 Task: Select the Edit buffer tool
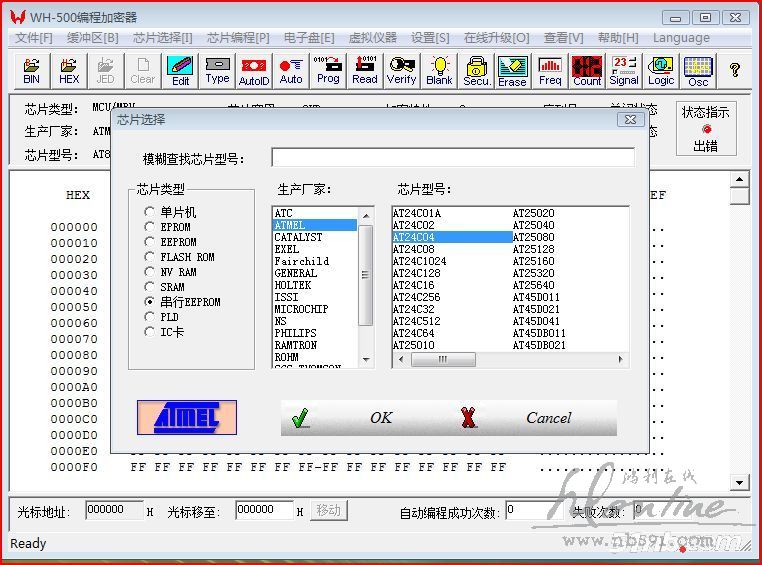180,70
